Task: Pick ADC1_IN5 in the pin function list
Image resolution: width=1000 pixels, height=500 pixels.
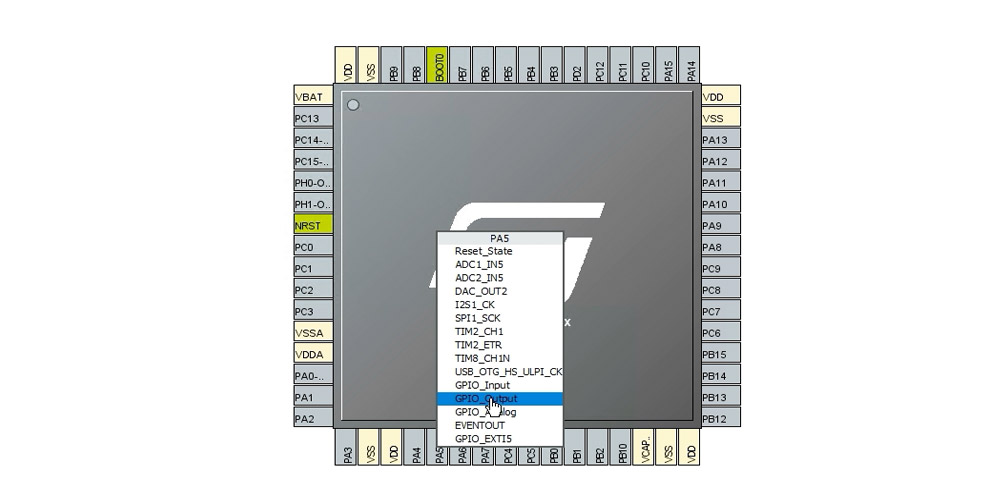Action: [499, 265]
